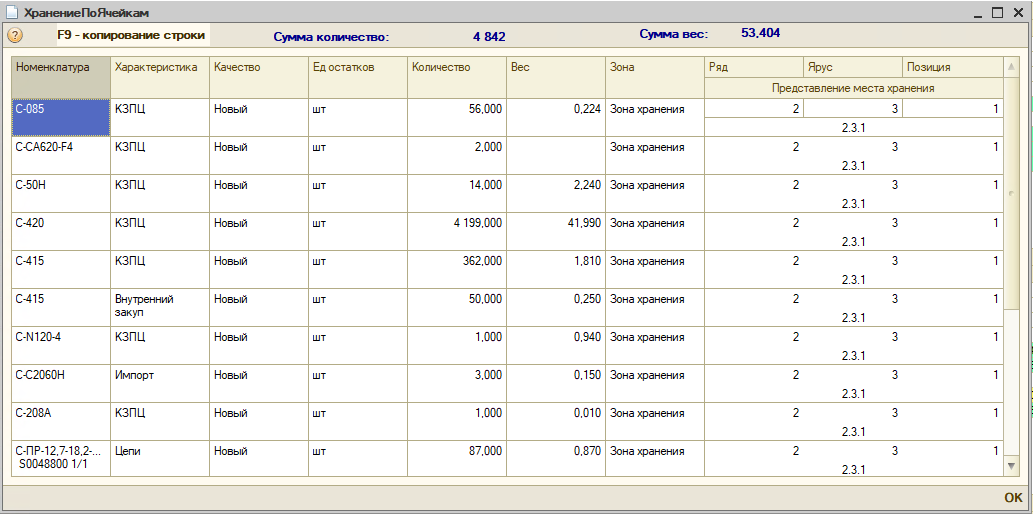Click 2.3.1 storage place in С-085 row

853,128
